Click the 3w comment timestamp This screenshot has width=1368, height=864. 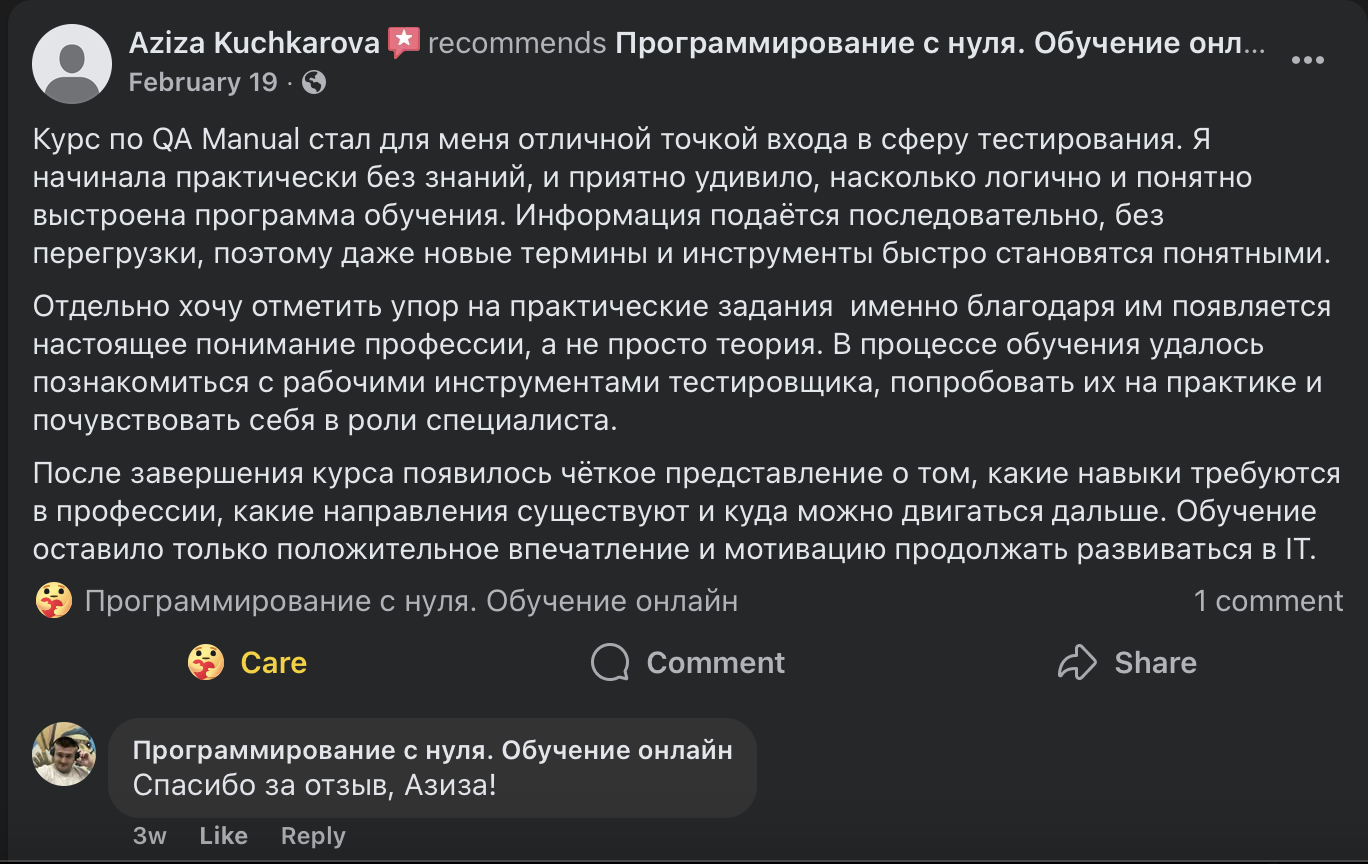147,836
